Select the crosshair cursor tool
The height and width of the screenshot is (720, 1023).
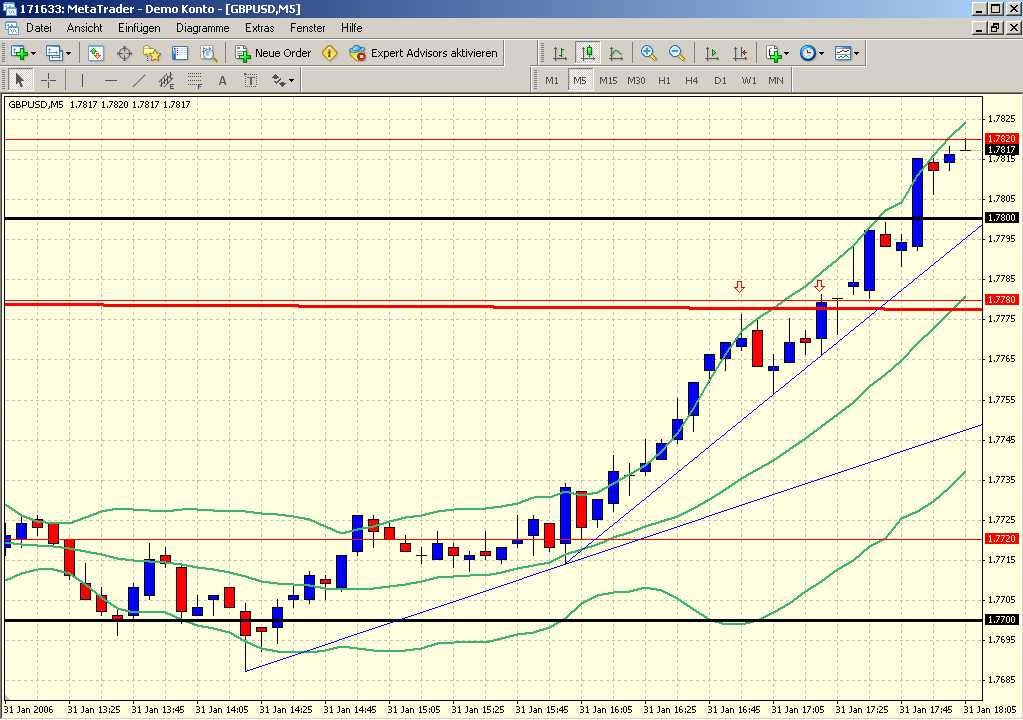pyautogui.click(x=47, y=80)
